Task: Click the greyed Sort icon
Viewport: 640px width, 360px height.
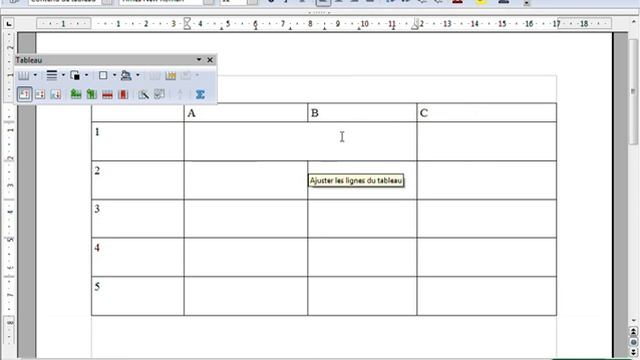Action: tap(180, 95)
